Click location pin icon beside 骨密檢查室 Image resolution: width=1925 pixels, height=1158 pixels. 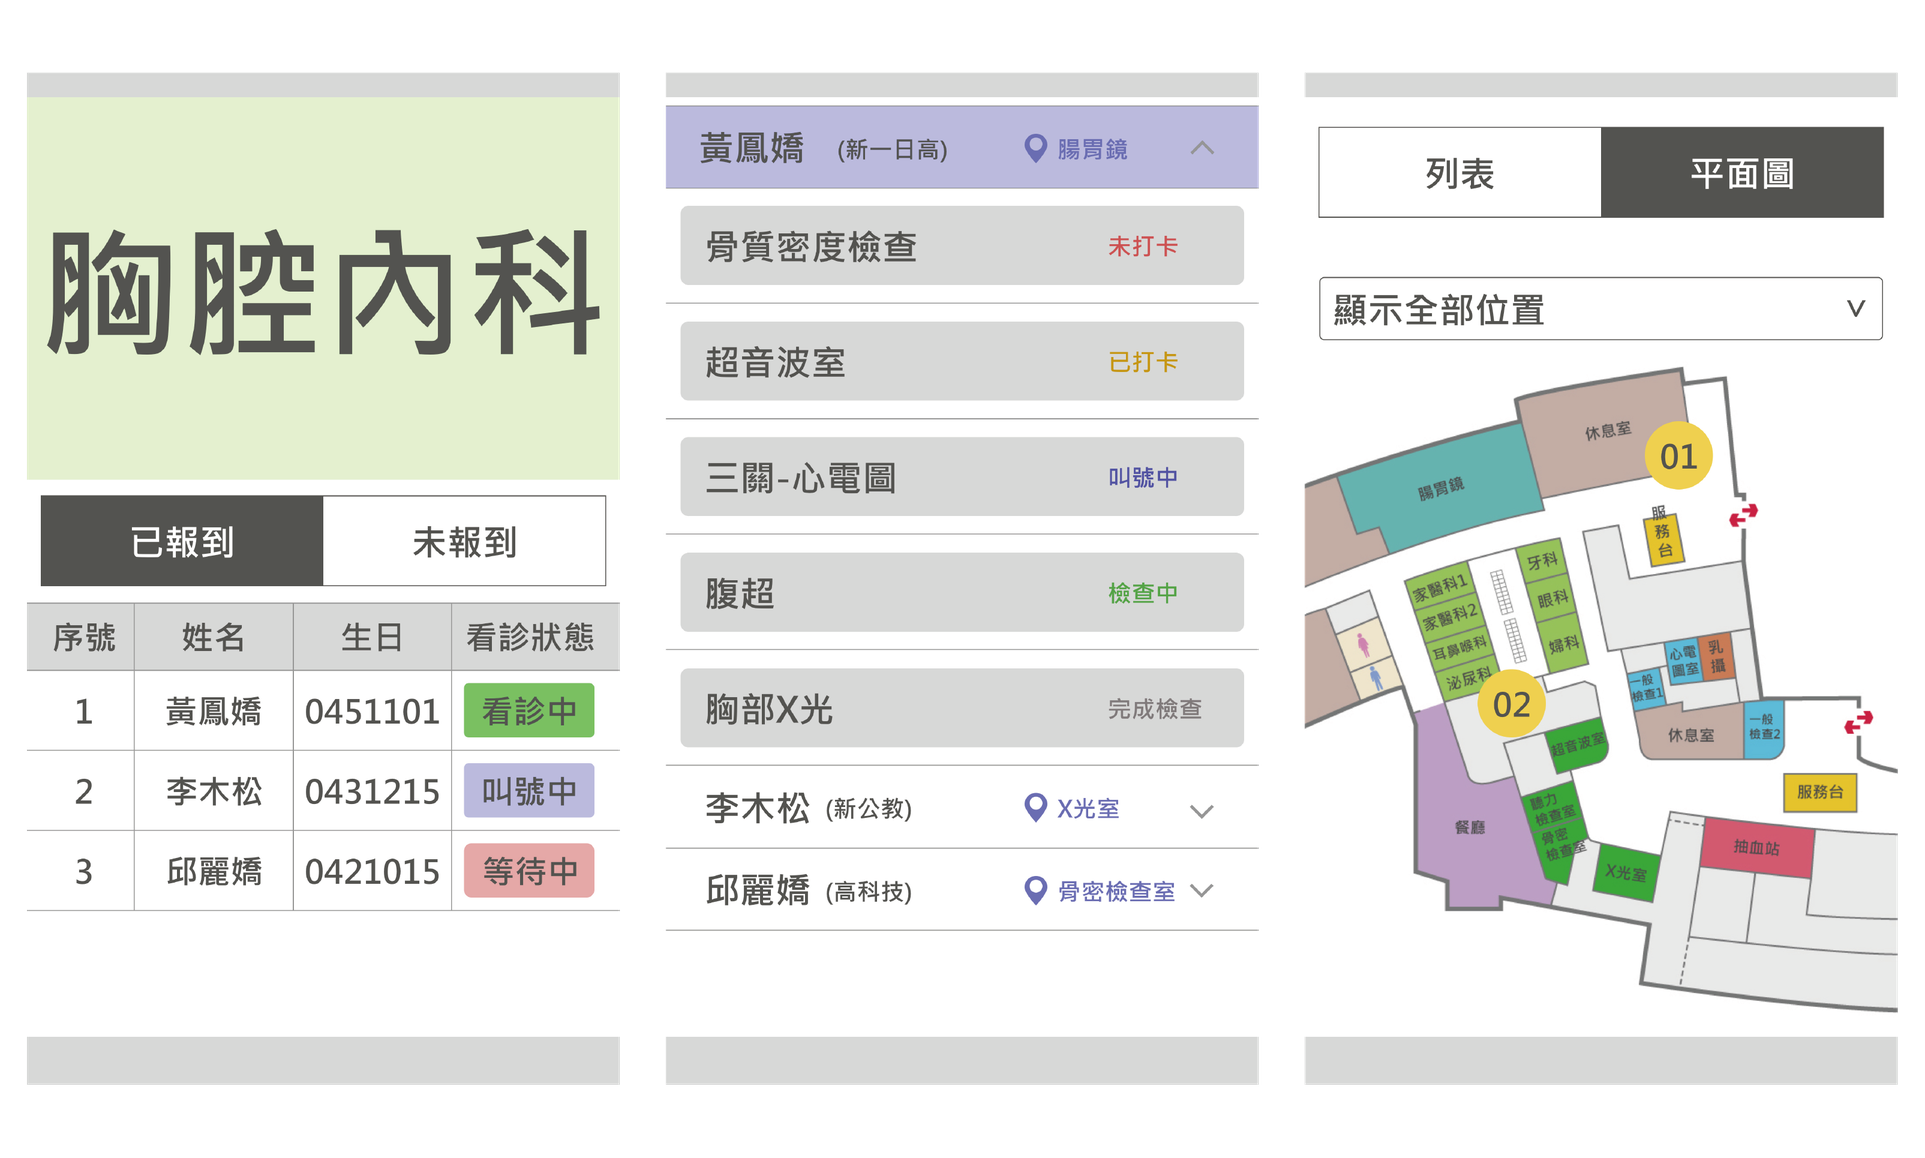coord(1036,890)
